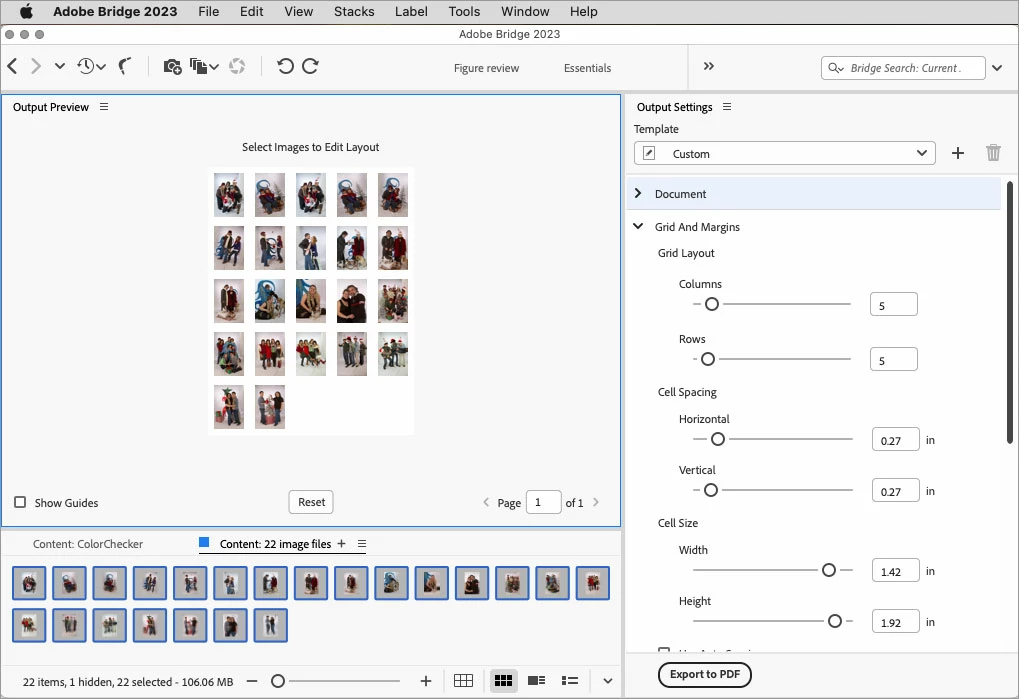Rotate 90 degrees counterclockwise

pos(285,66)
